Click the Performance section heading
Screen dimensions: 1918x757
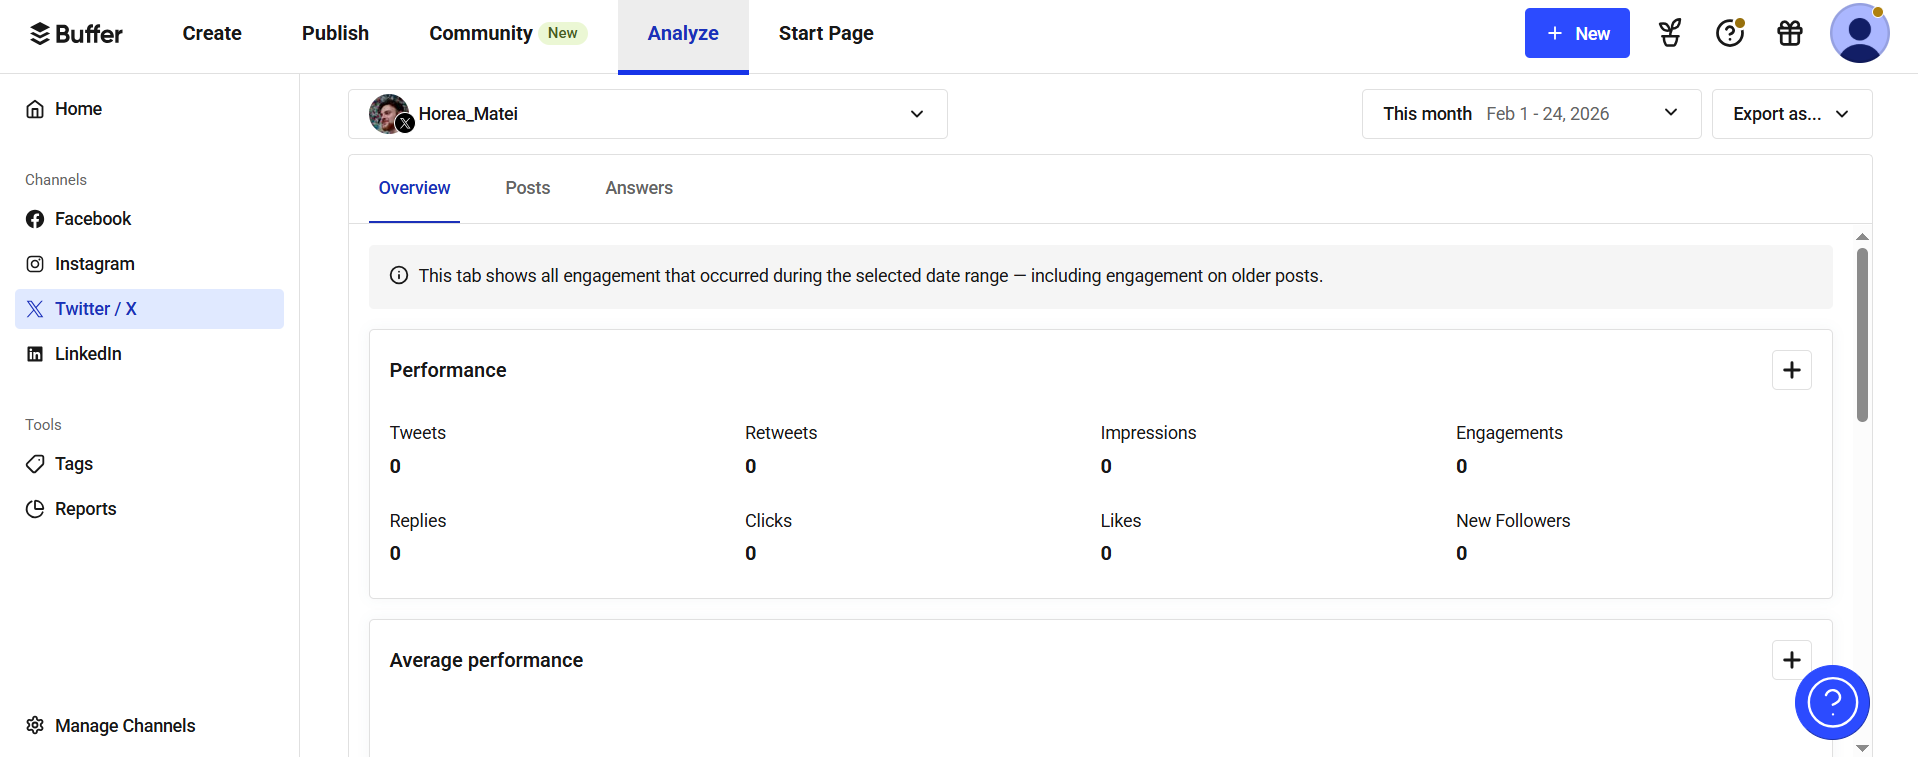point(448,370)
